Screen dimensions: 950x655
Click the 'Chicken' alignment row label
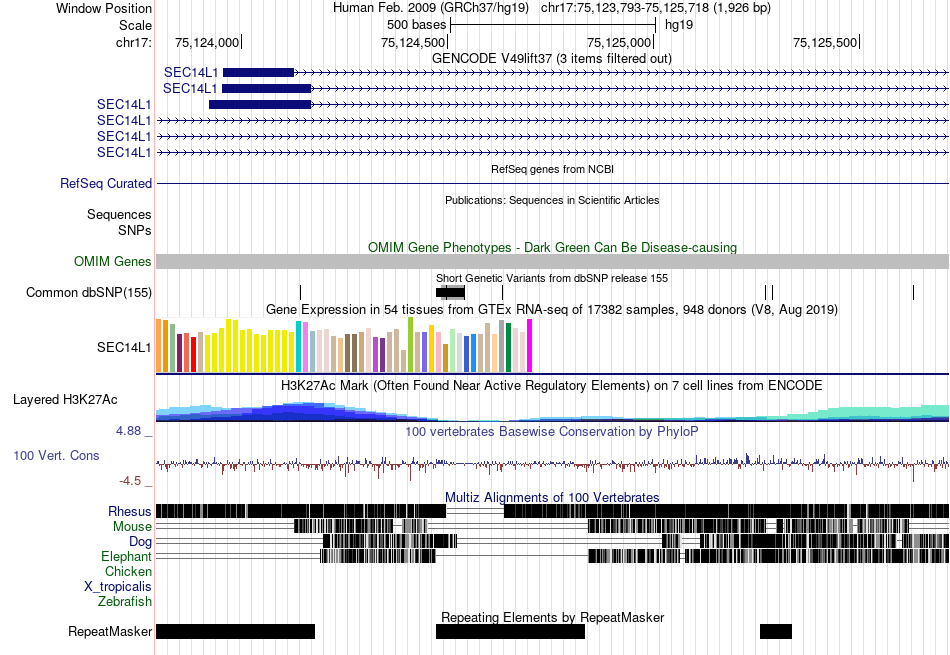[x=128, y=571]
